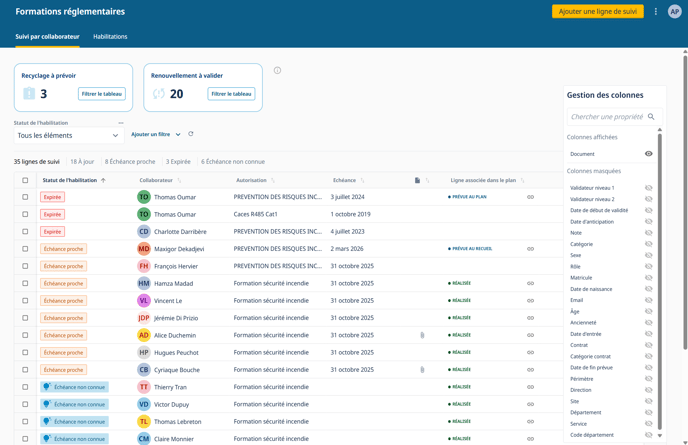Open the Tous les éléments dropdown

point(68,135)
